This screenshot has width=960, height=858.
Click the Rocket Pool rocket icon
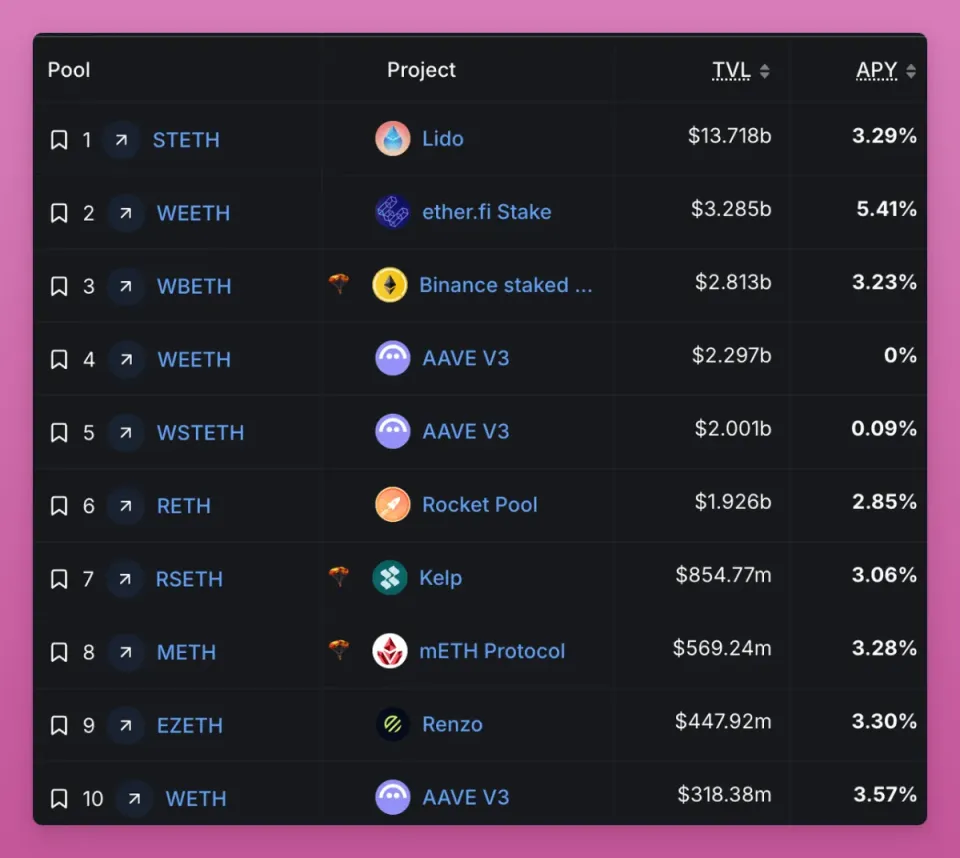click(x=393, y=505)
